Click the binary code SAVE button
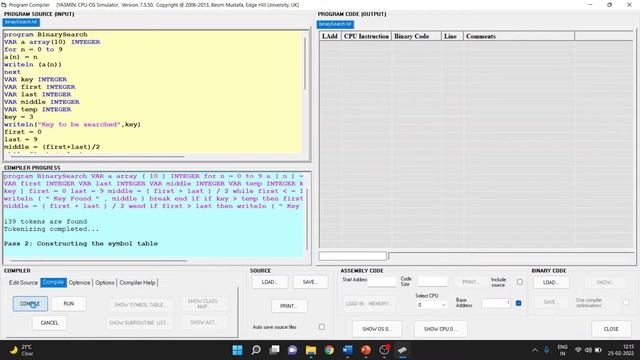The image size is (640, 360). pyautogui.click(x=551, y=302)
